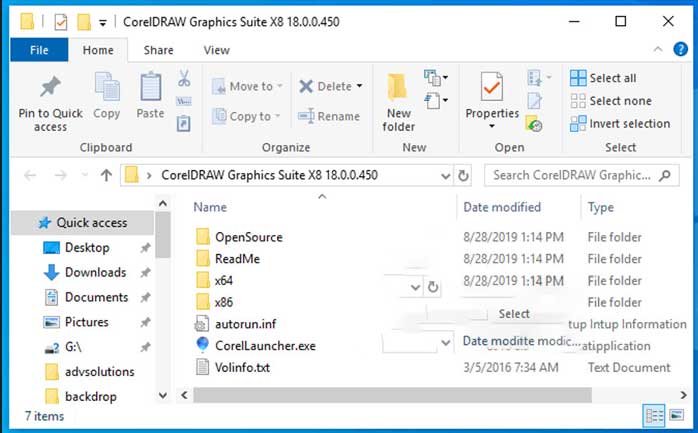Switch to Details view icon in status bar

click(x=654, y=416)
